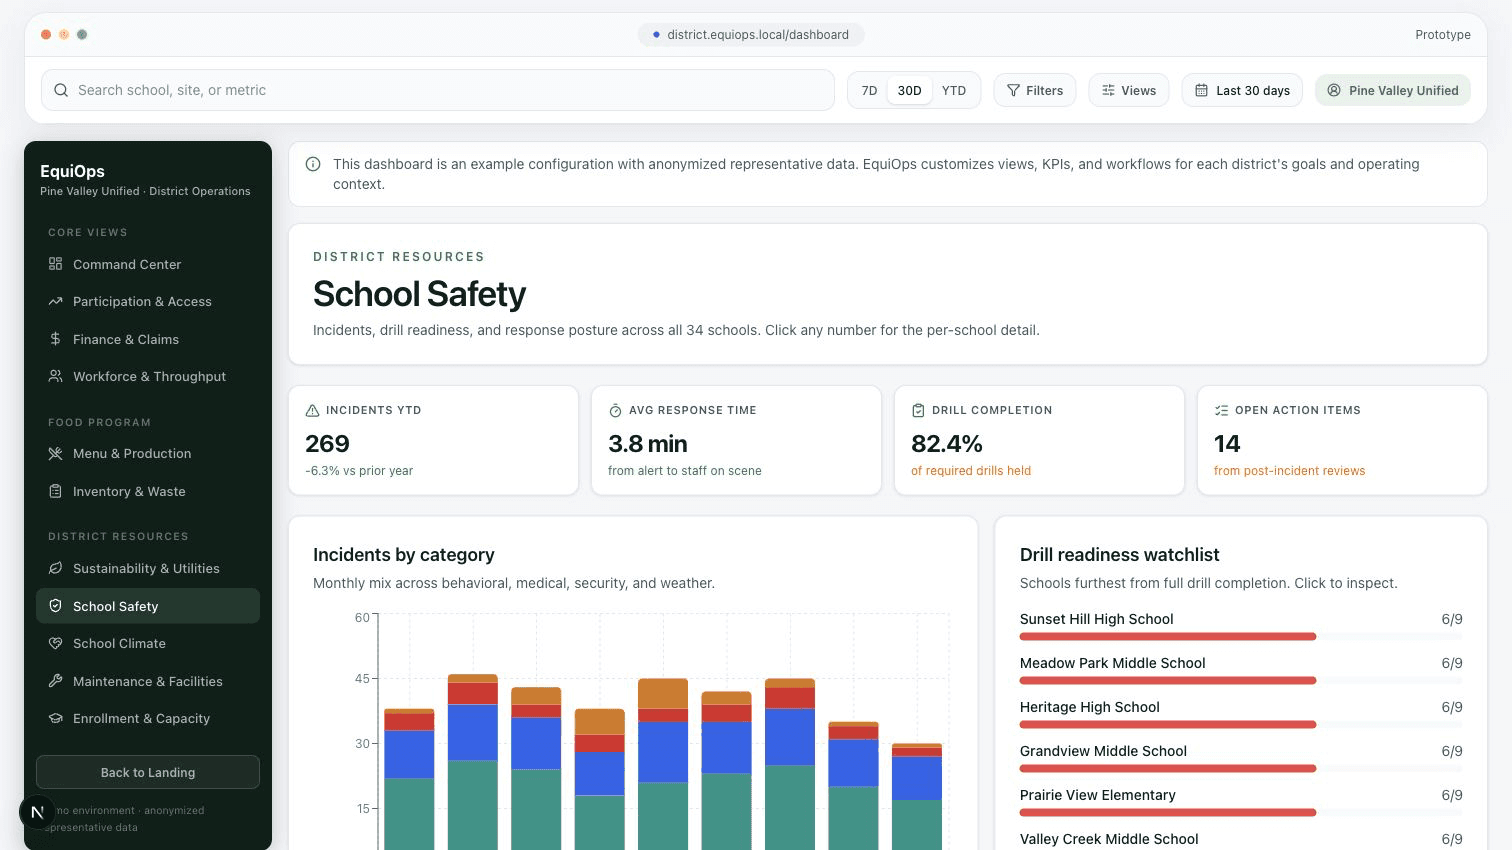
Task: Click the School Safety shield icon
Action: point(55,606)
